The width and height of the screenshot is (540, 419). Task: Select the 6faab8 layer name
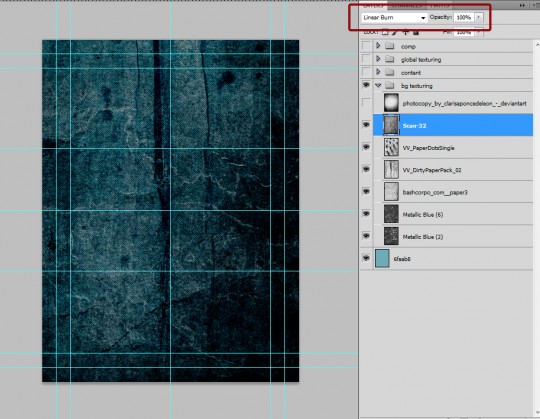pyautogui.click(x=402, y=259)
